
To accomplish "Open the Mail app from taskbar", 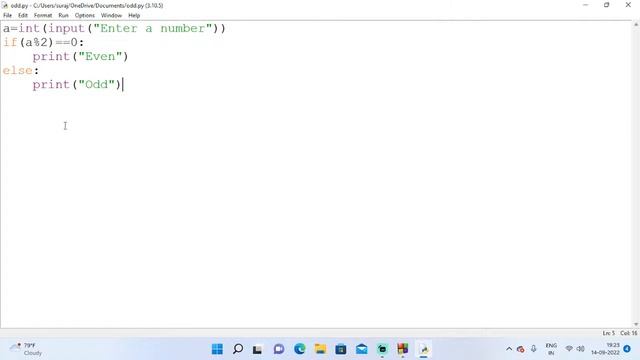I will (362, 349).
